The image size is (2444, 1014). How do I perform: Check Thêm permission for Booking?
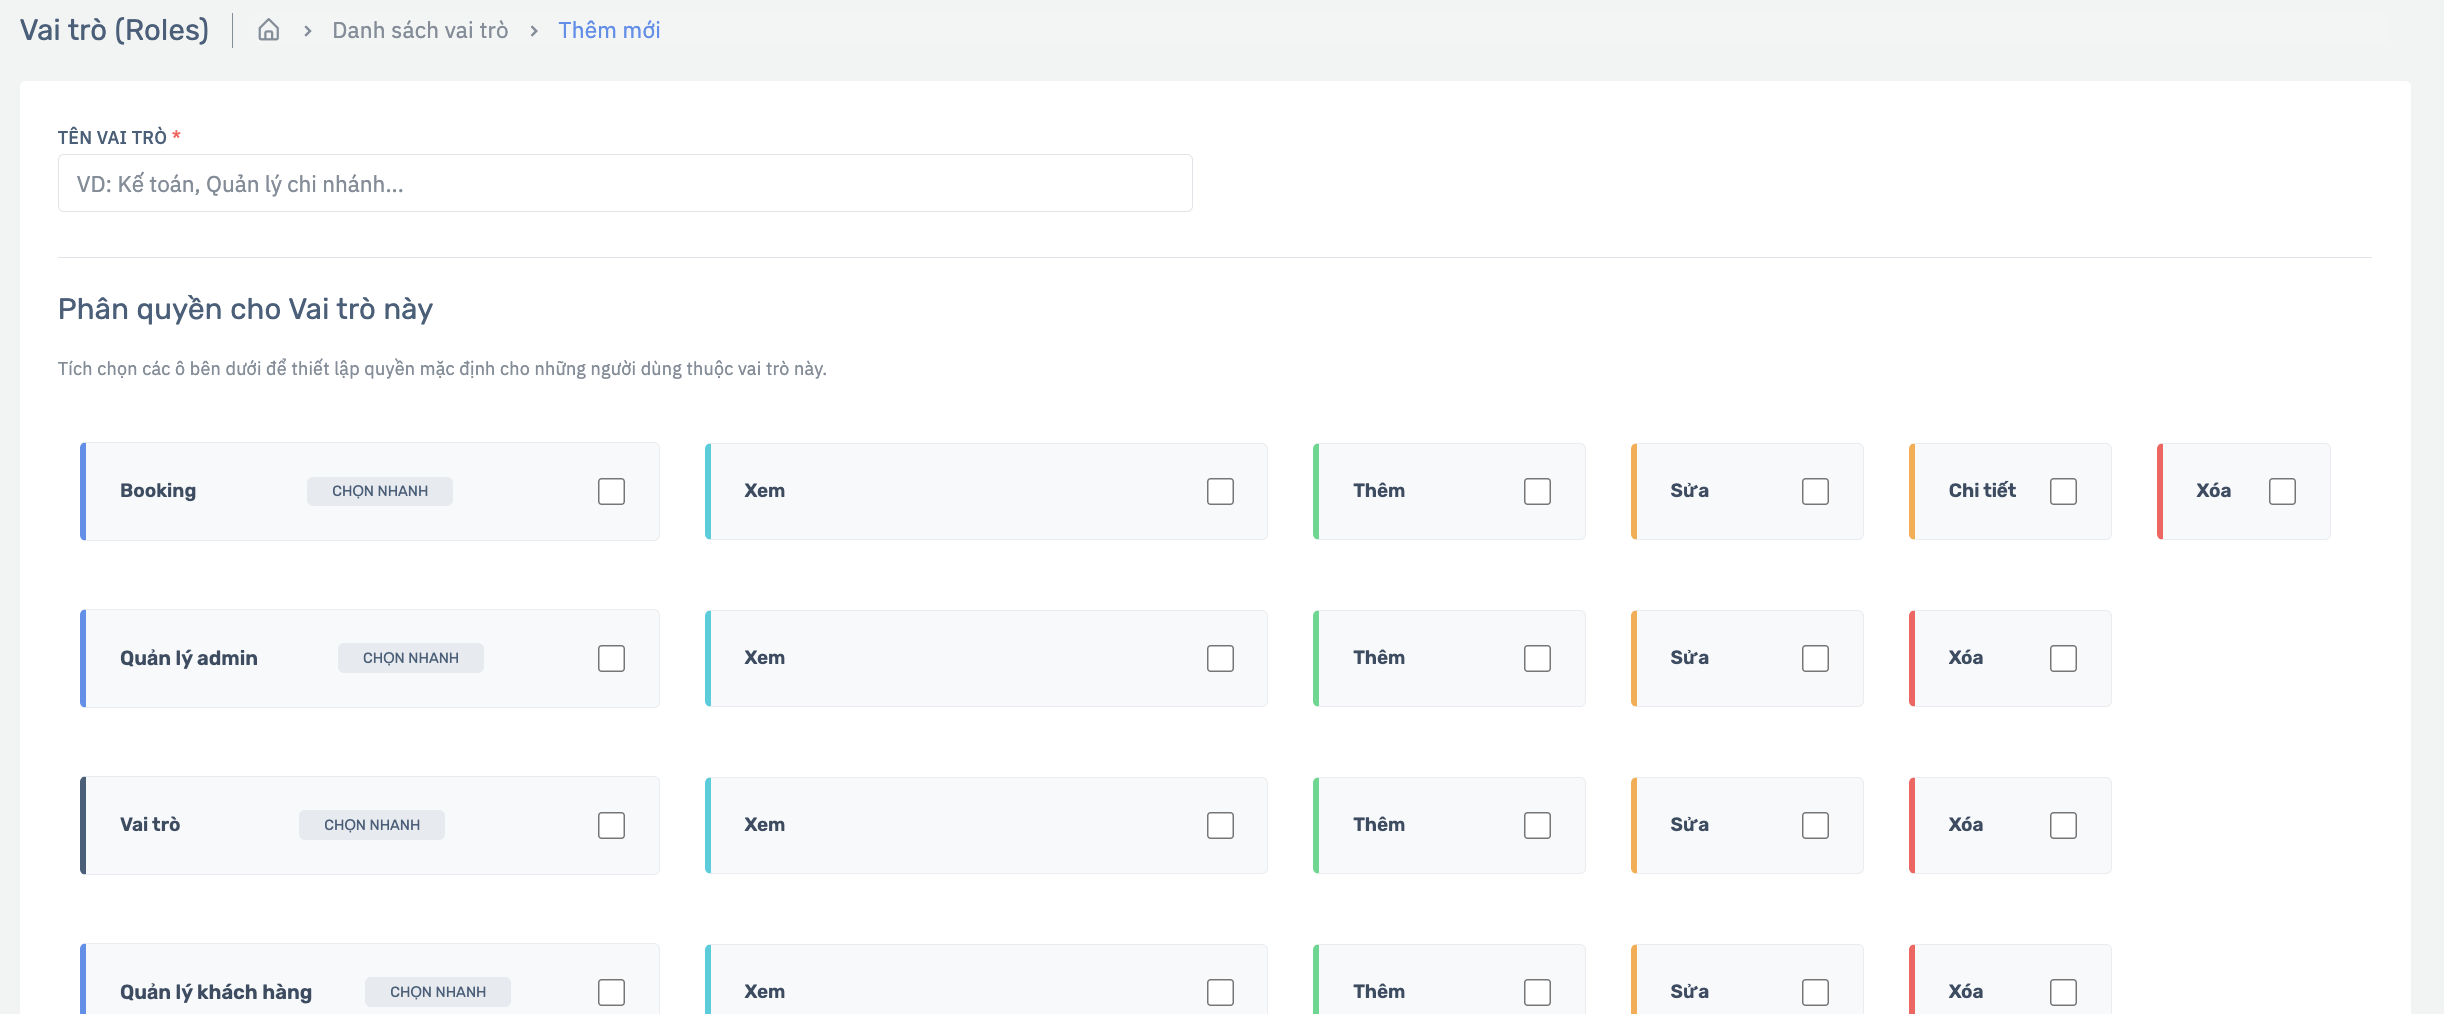tap(1537, 491)
